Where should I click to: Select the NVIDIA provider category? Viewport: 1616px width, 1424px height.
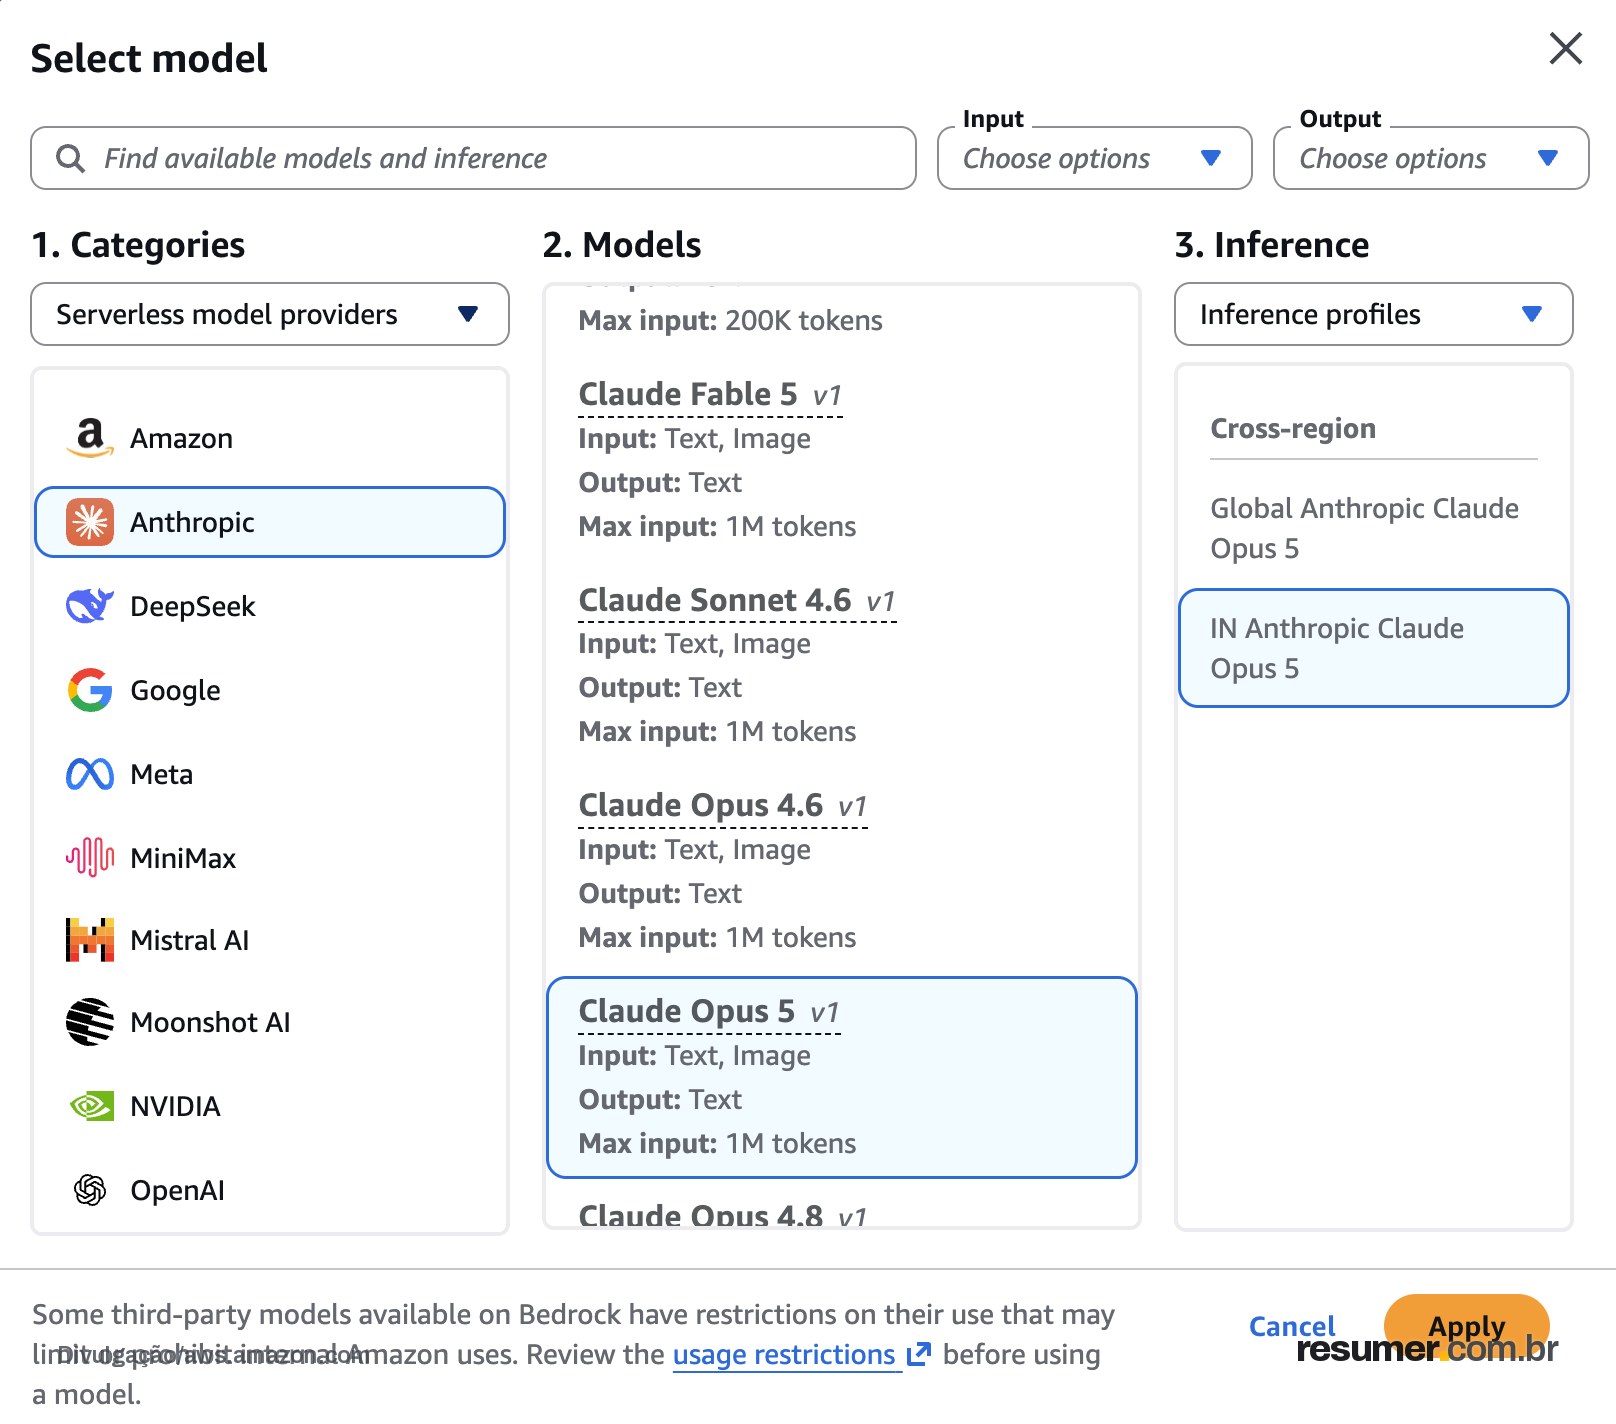click(270, 1106)
